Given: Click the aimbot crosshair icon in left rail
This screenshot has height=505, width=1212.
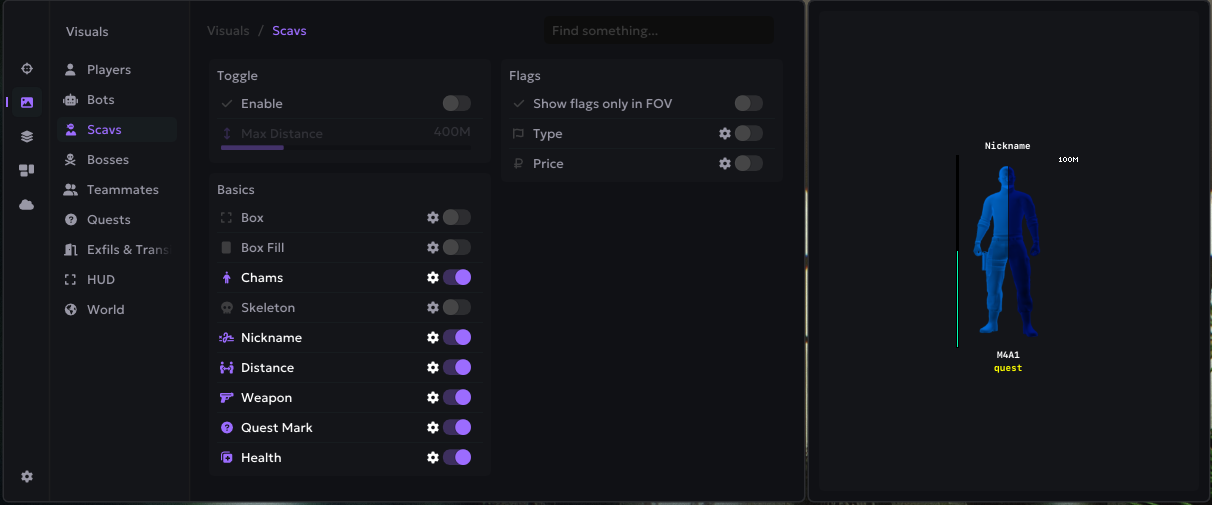Looking at the screenshot, I should 27,69.
